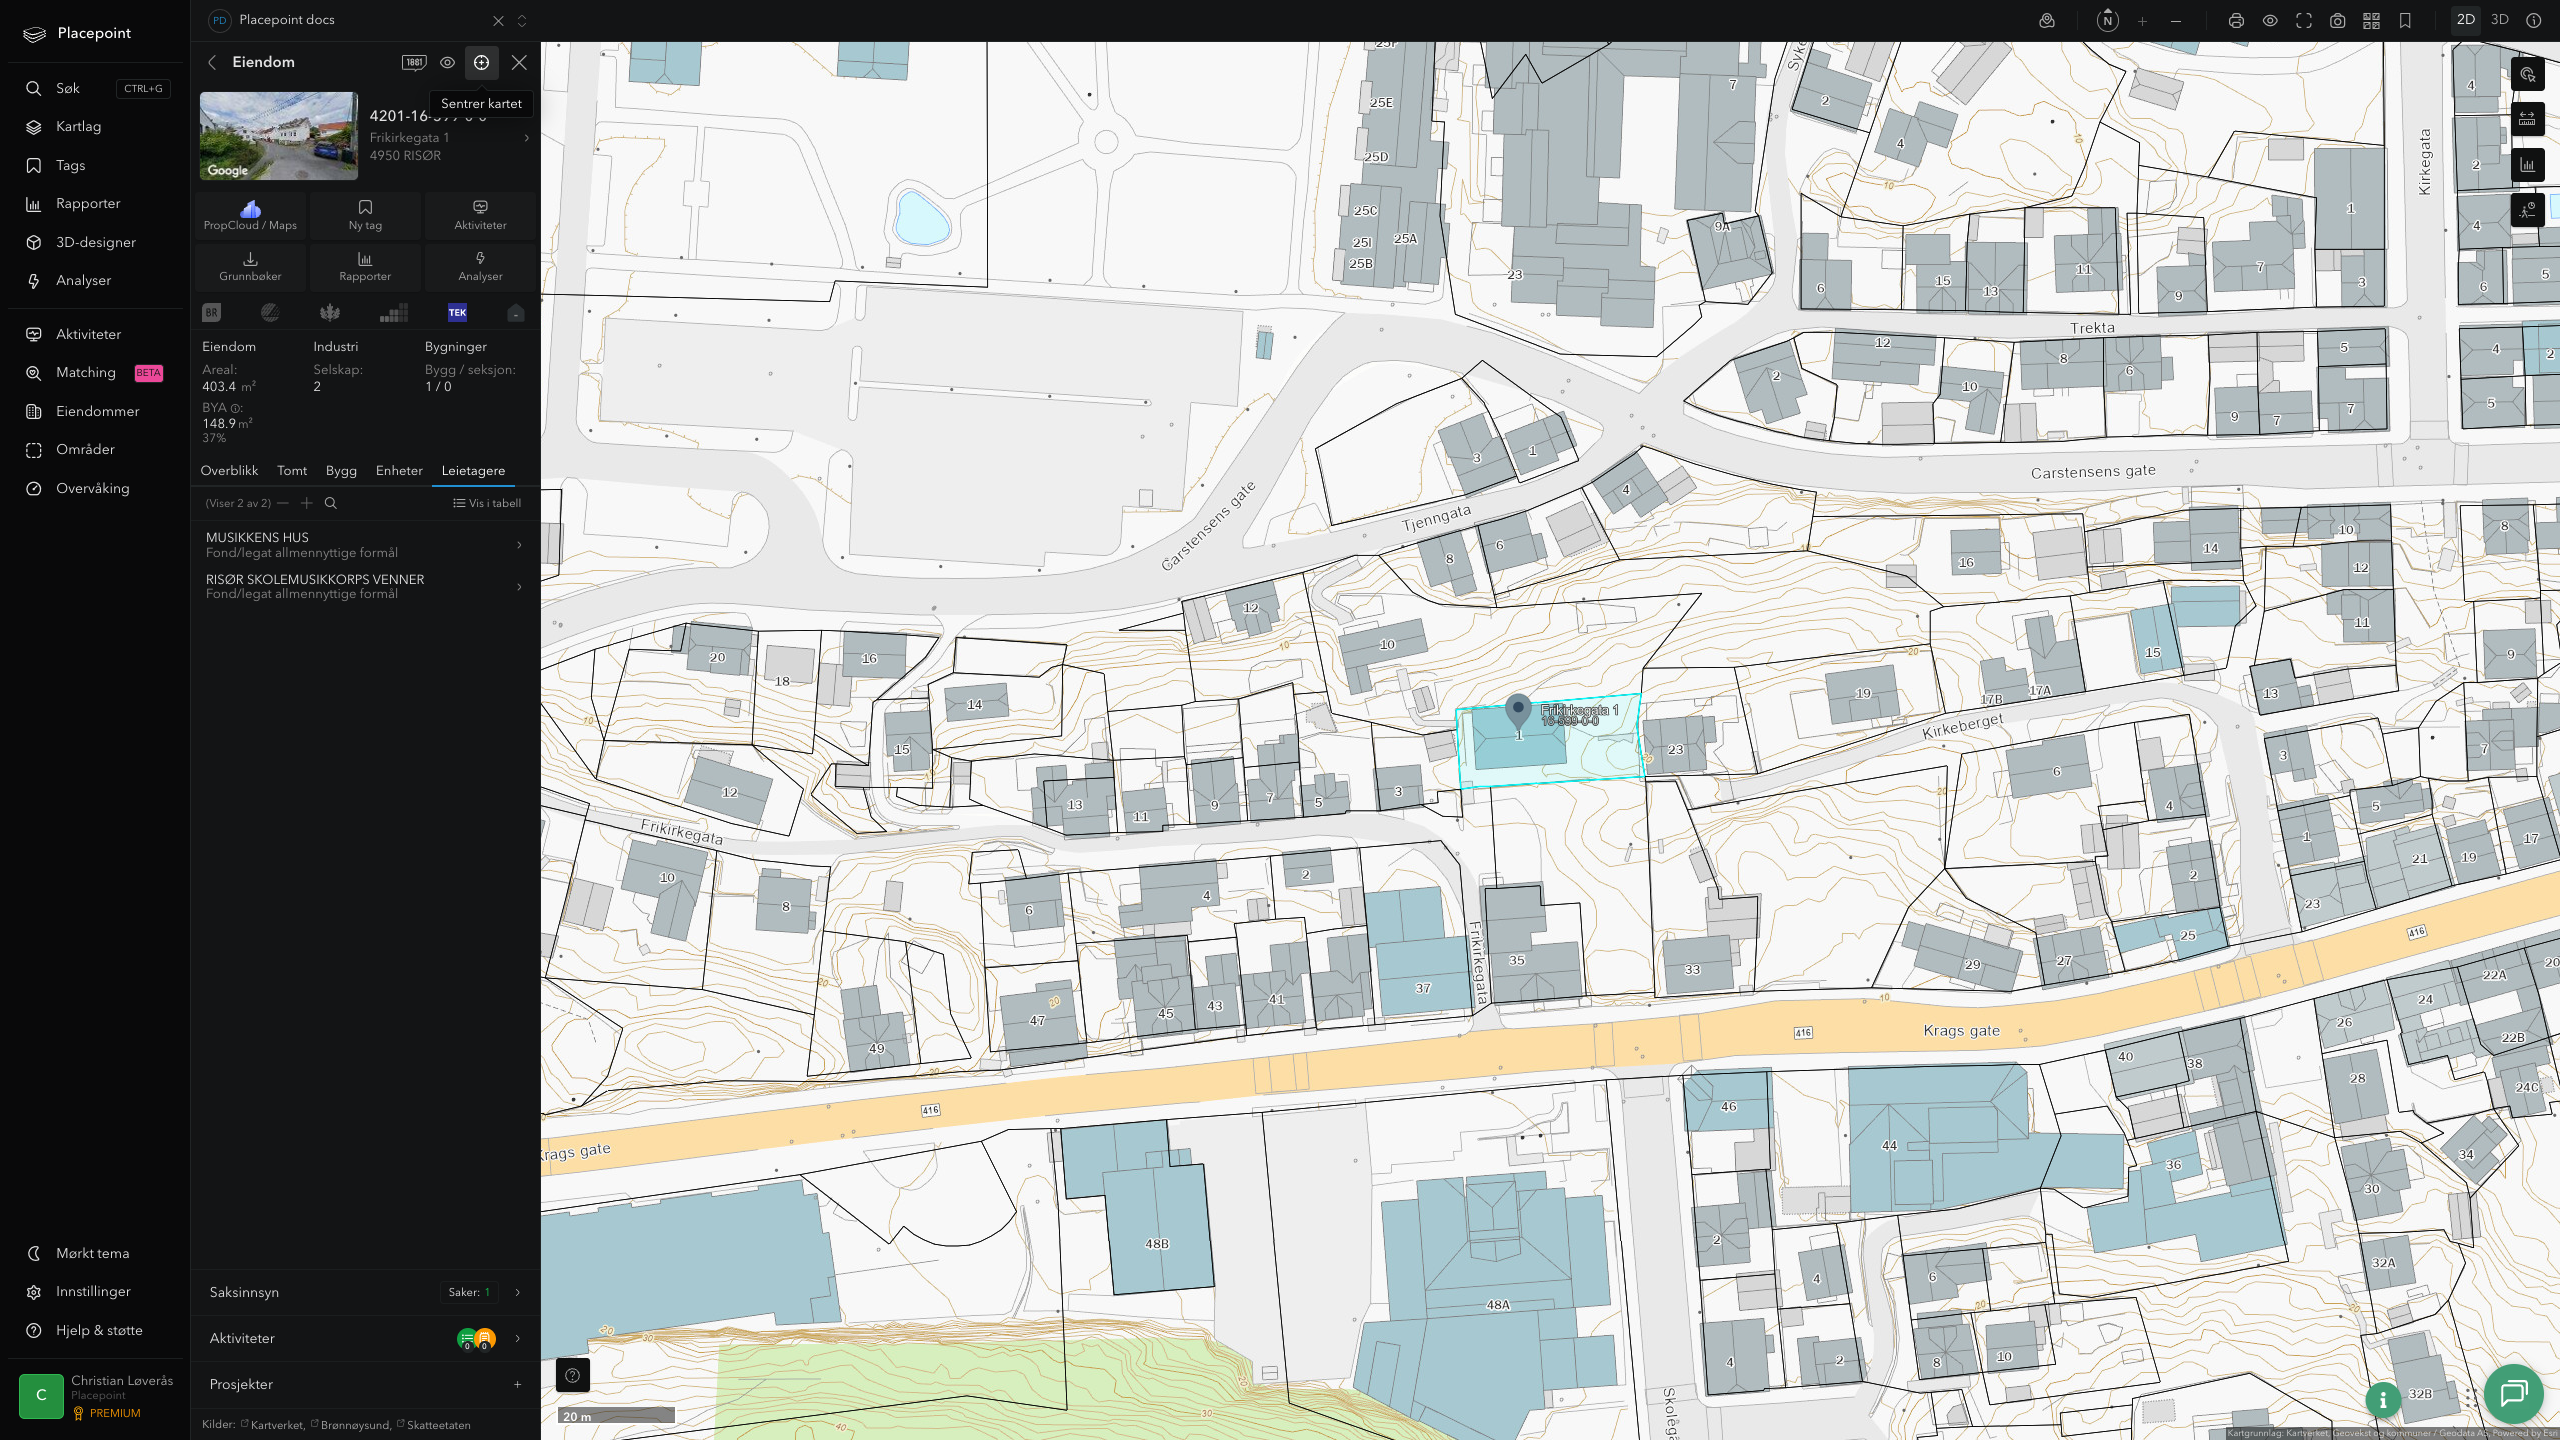2560x1440 pixels.
Task: Click the striped circle data icon
Action: click(270, 313)
